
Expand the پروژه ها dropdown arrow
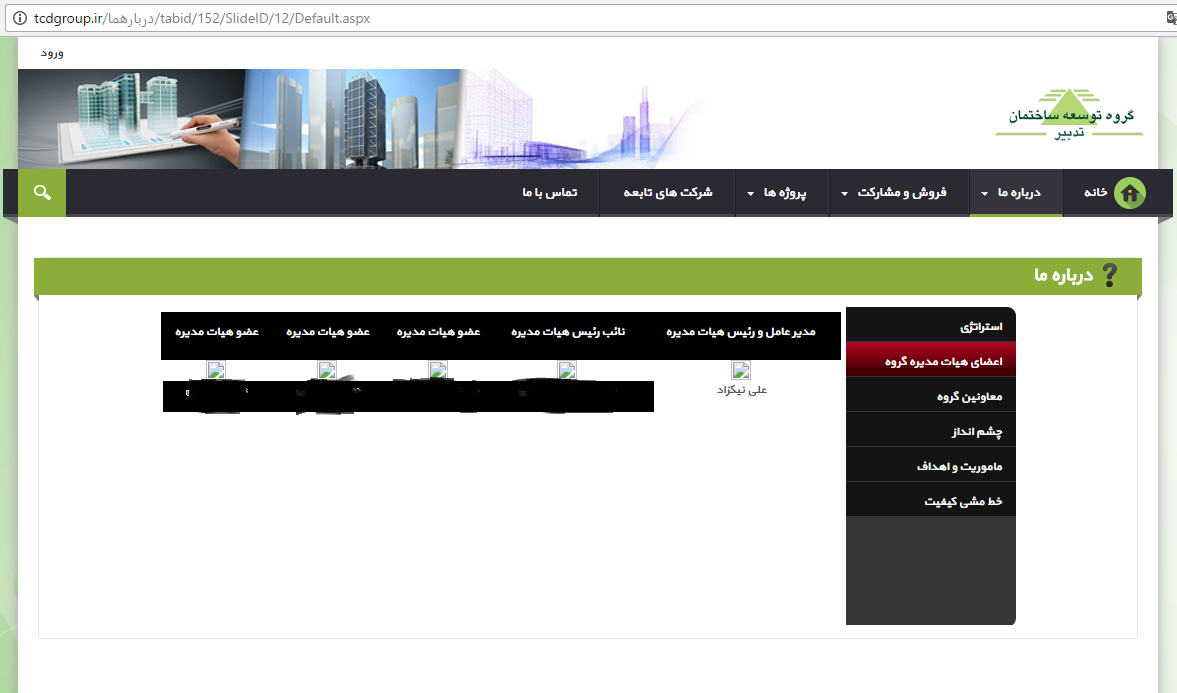coord(751,194)
